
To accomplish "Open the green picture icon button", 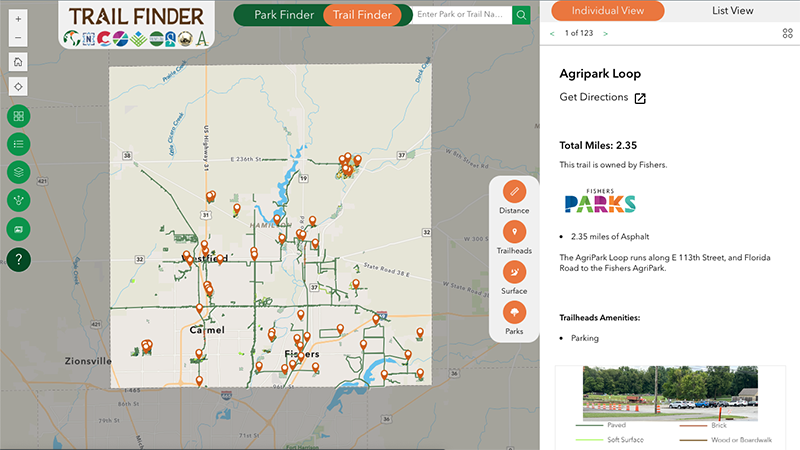I will point(19,229).
